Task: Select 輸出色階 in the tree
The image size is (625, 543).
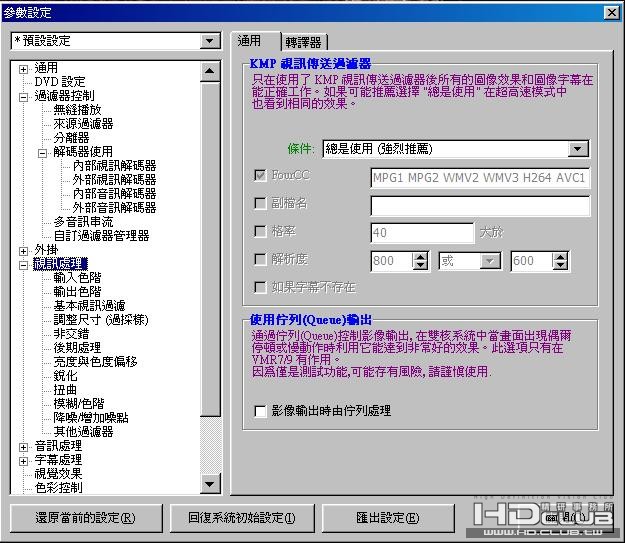Action: 77,291
